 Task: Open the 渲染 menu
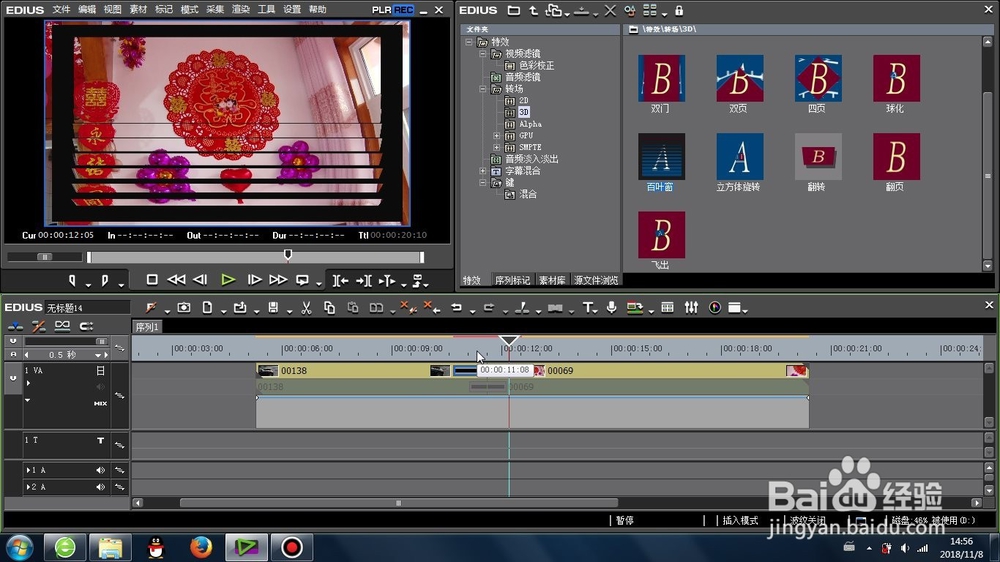click(x=240, y=10)
